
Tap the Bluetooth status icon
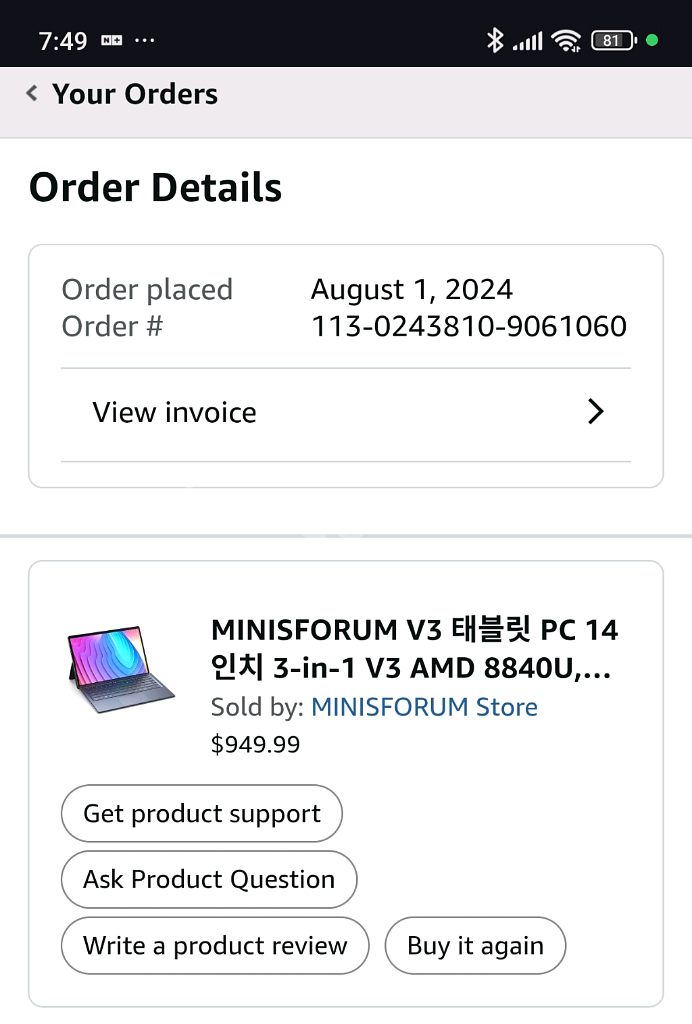(x=494, y=41)
